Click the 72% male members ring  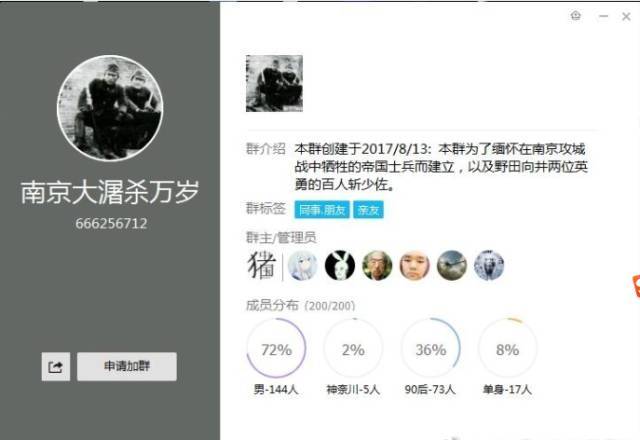pos(276,348)
